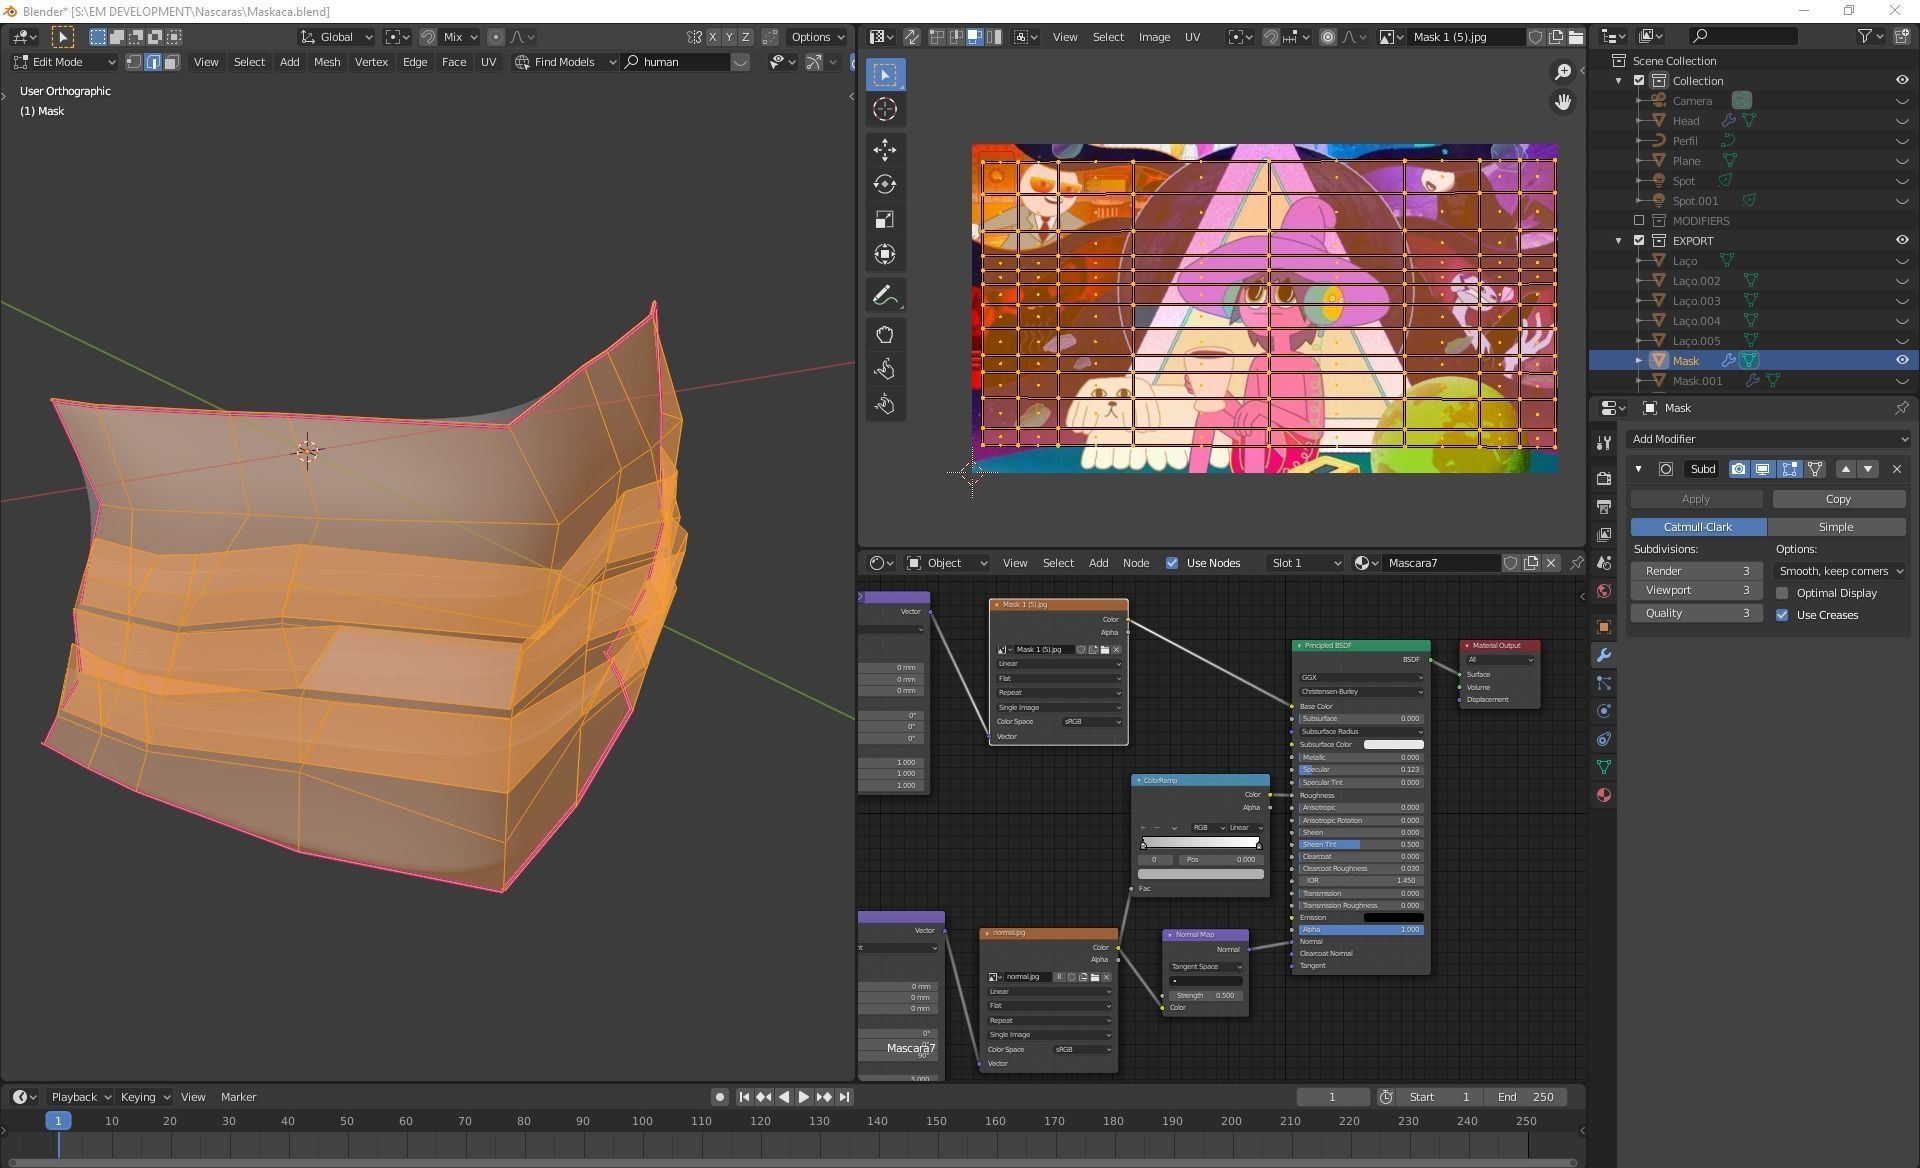
Task: Open the Slot 1 material slot dropdown
Action: coord(1305,563)
